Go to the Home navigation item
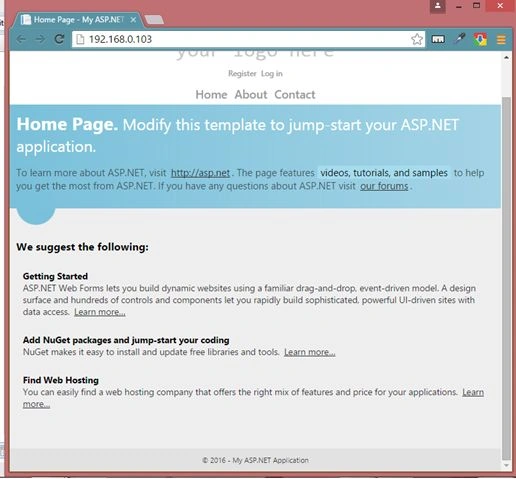This screenshot has height=479, width=516. tap(211, 95)
